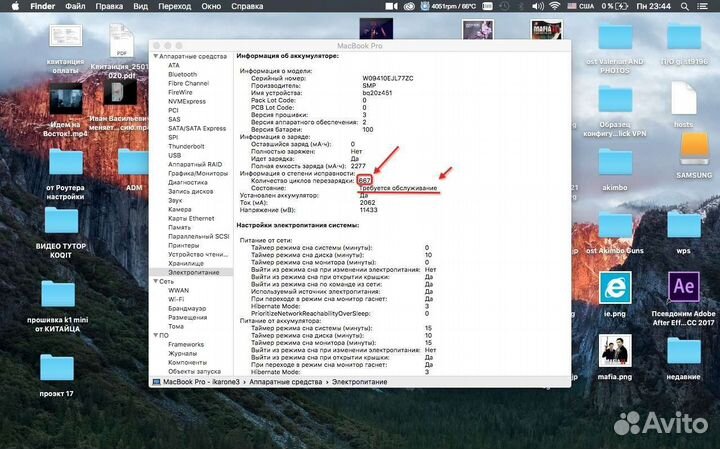The image size is (720, 449).
Task: Collapse the Аппаратные средства section
Action: tap(156, 56)
